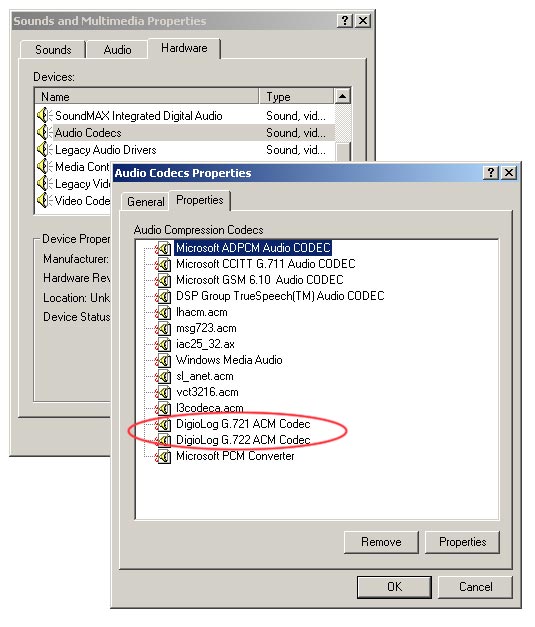535x627 pixels.
Task: Click the icon next to Microsoft GSM 6.10 Audio CODEC
Action: coord(163,280)
